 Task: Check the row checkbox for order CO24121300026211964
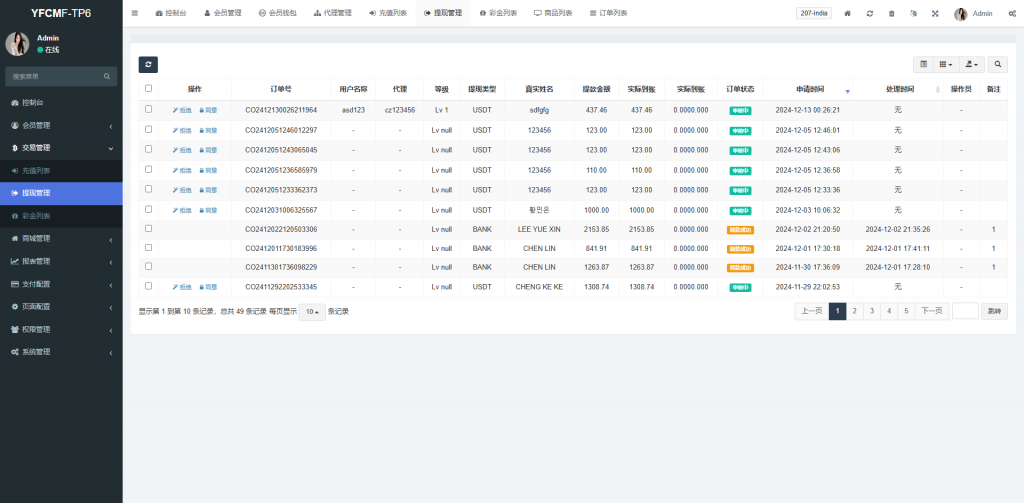click(149, 109)
